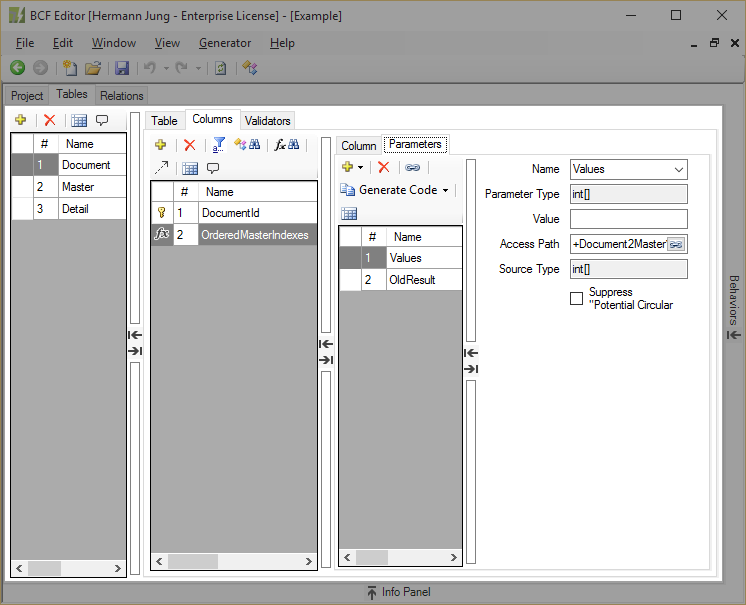This screenshot has height=605, width=746.
Task: Click the Redo arrow icon
Action: click(x=181, y=68)
